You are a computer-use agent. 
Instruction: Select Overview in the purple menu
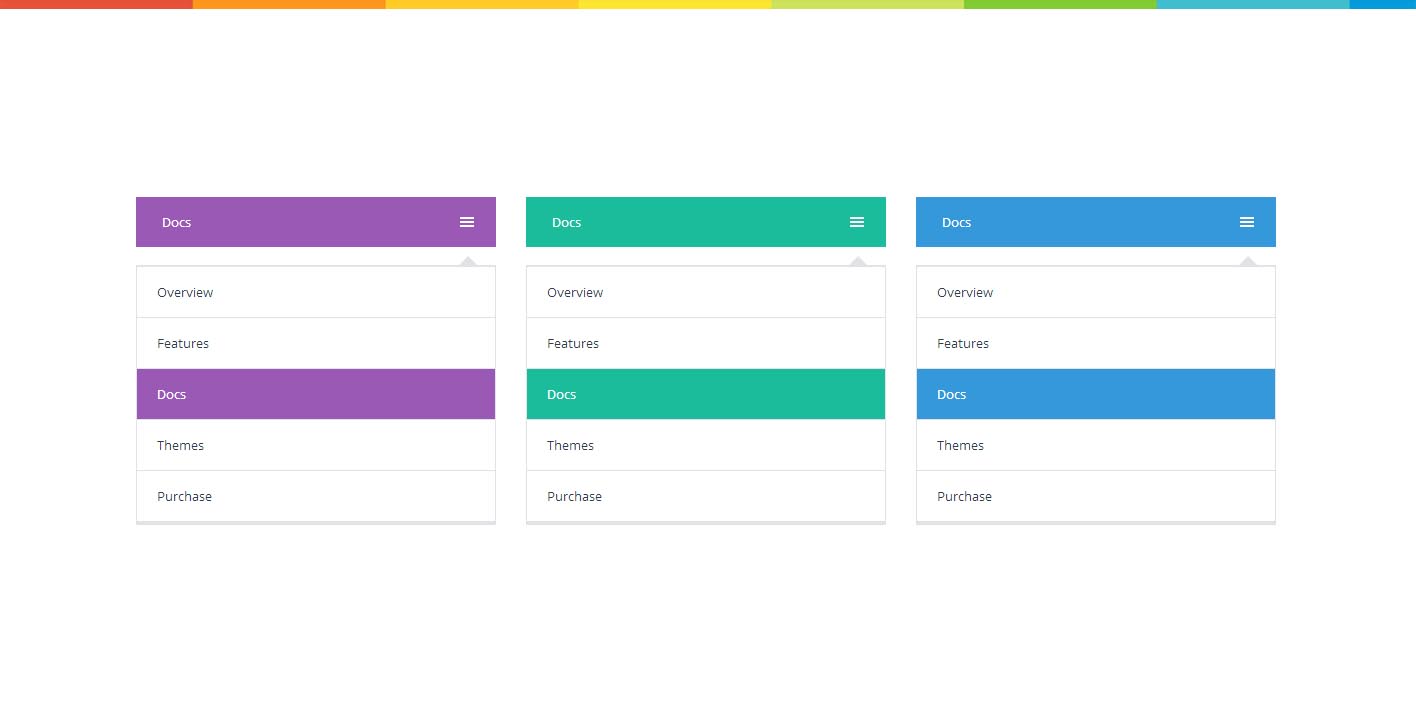[316, 292]
